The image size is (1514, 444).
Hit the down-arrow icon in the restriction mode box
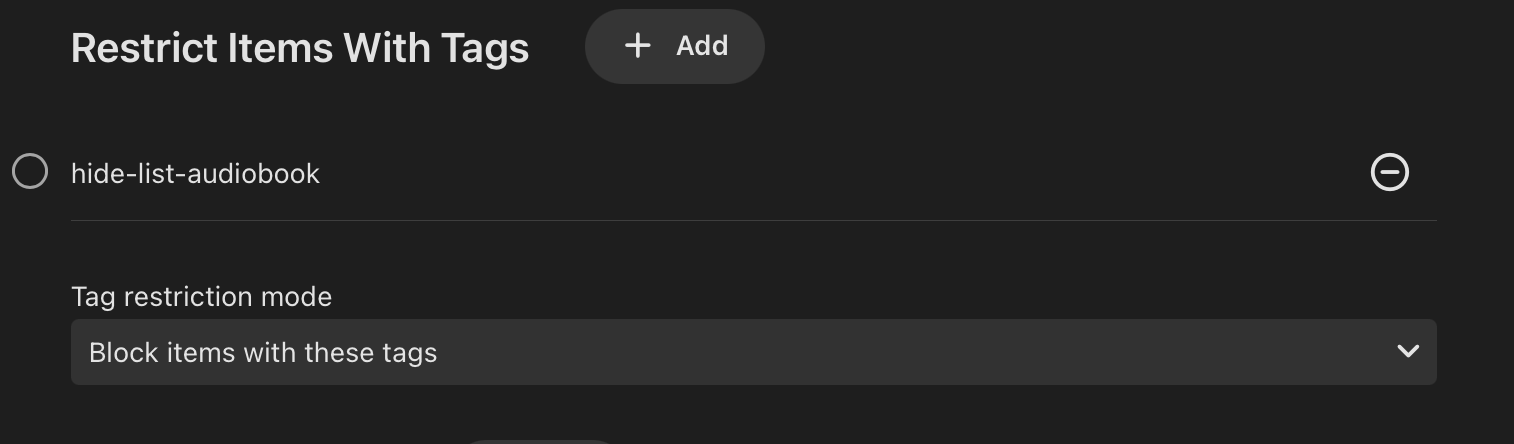click(1408, 352)
